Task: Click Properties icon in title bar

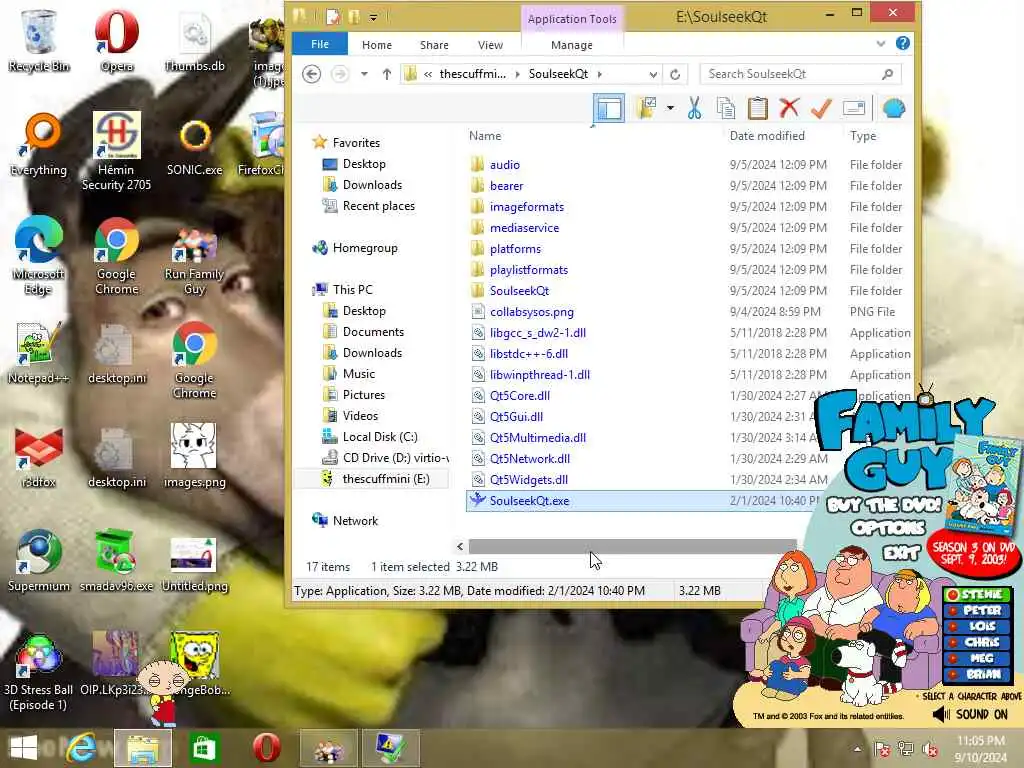Action: tap(333, 16)
